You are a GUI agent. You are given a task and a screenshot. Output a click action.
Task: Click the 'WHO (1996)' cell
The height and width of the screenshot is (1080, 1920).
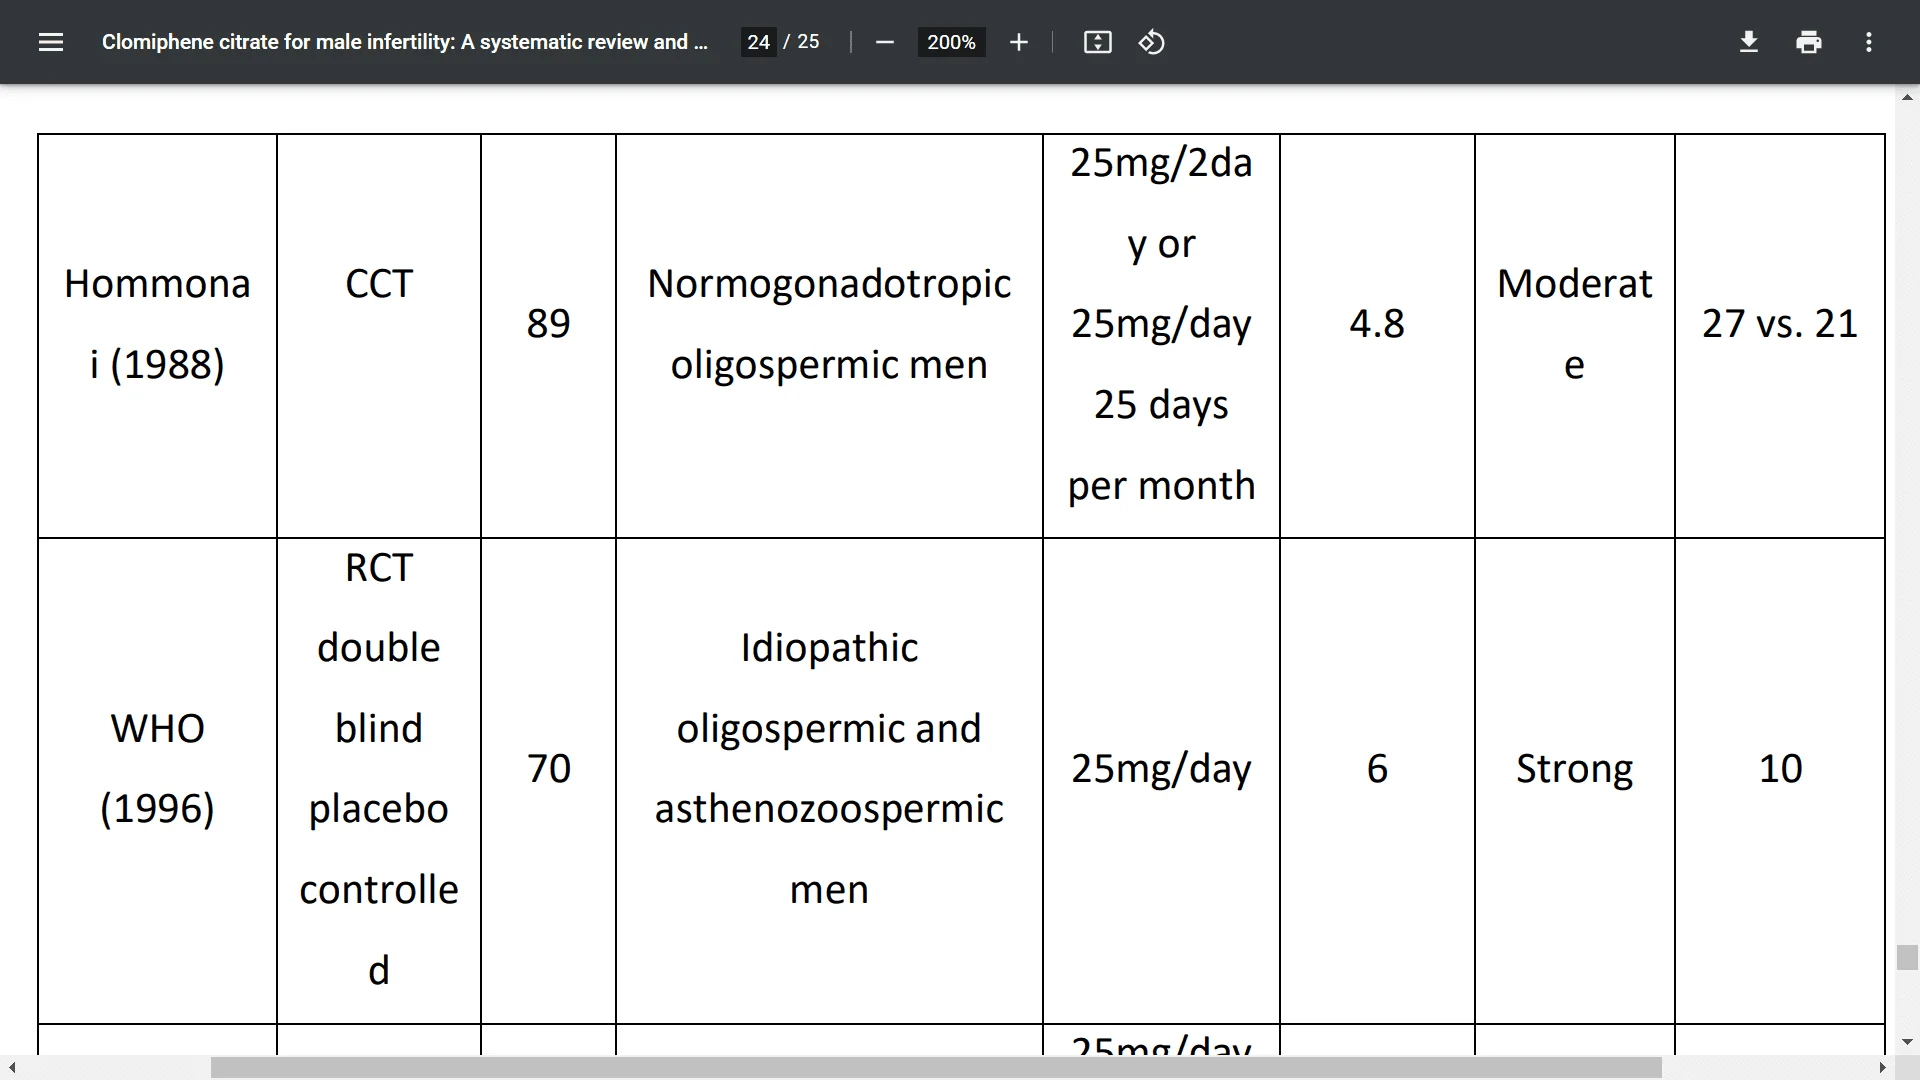[x=157, y=781]
